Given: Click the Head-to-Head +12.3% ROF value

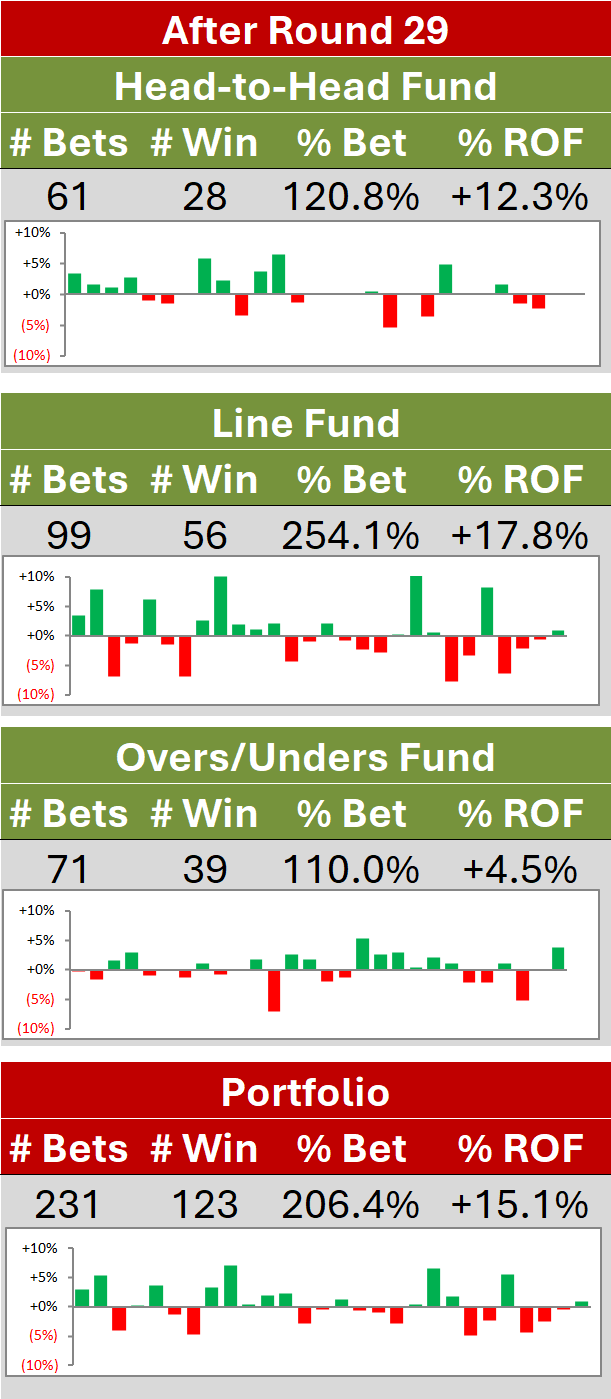Looking at the screenshot, I should click(519, 197).
